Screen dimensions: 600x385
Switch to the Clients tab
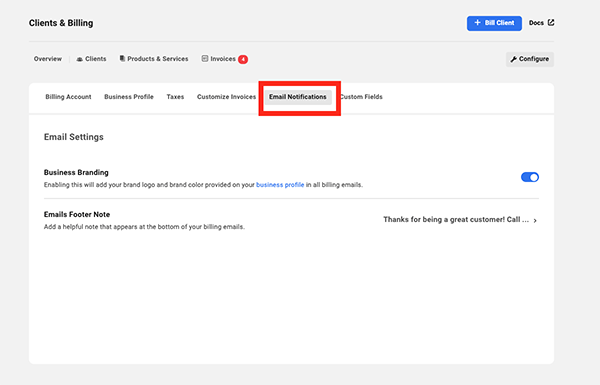[x=91, y=59]
